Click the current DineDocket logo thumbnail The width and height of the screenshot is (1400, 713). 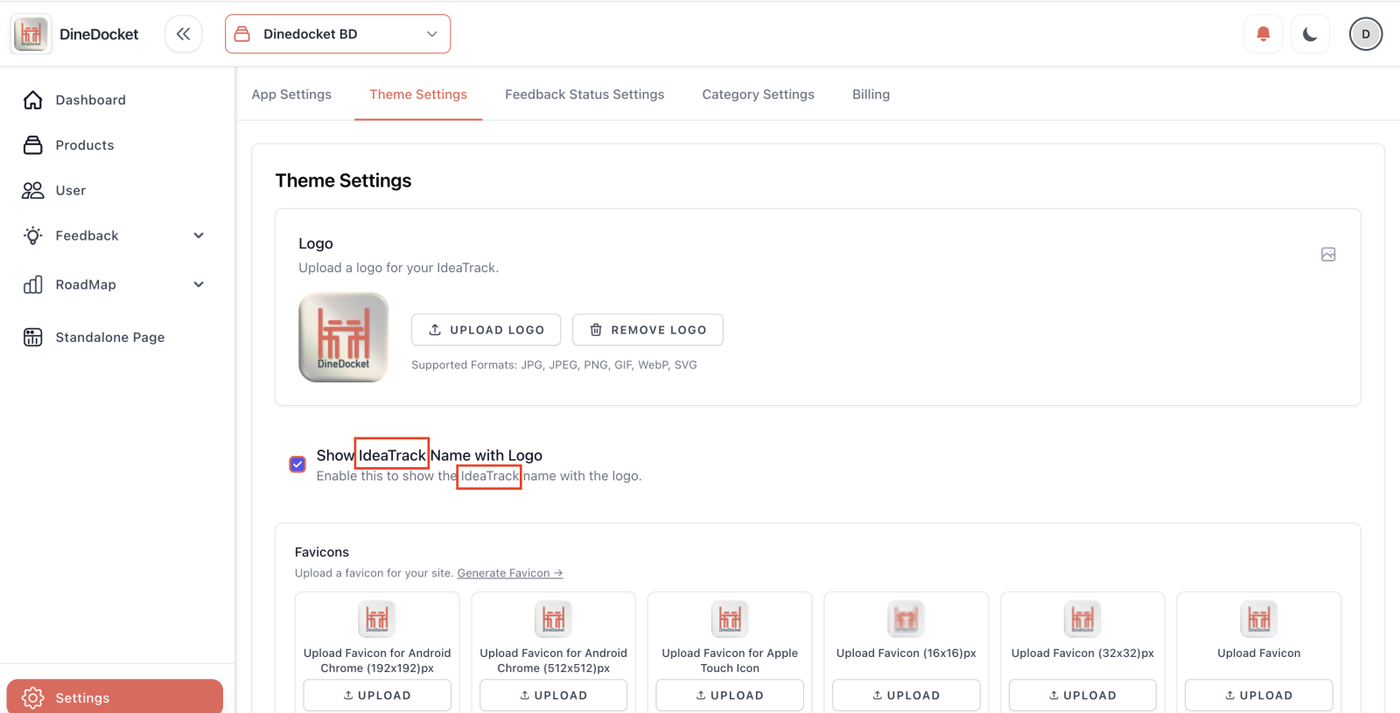point(343,338)
